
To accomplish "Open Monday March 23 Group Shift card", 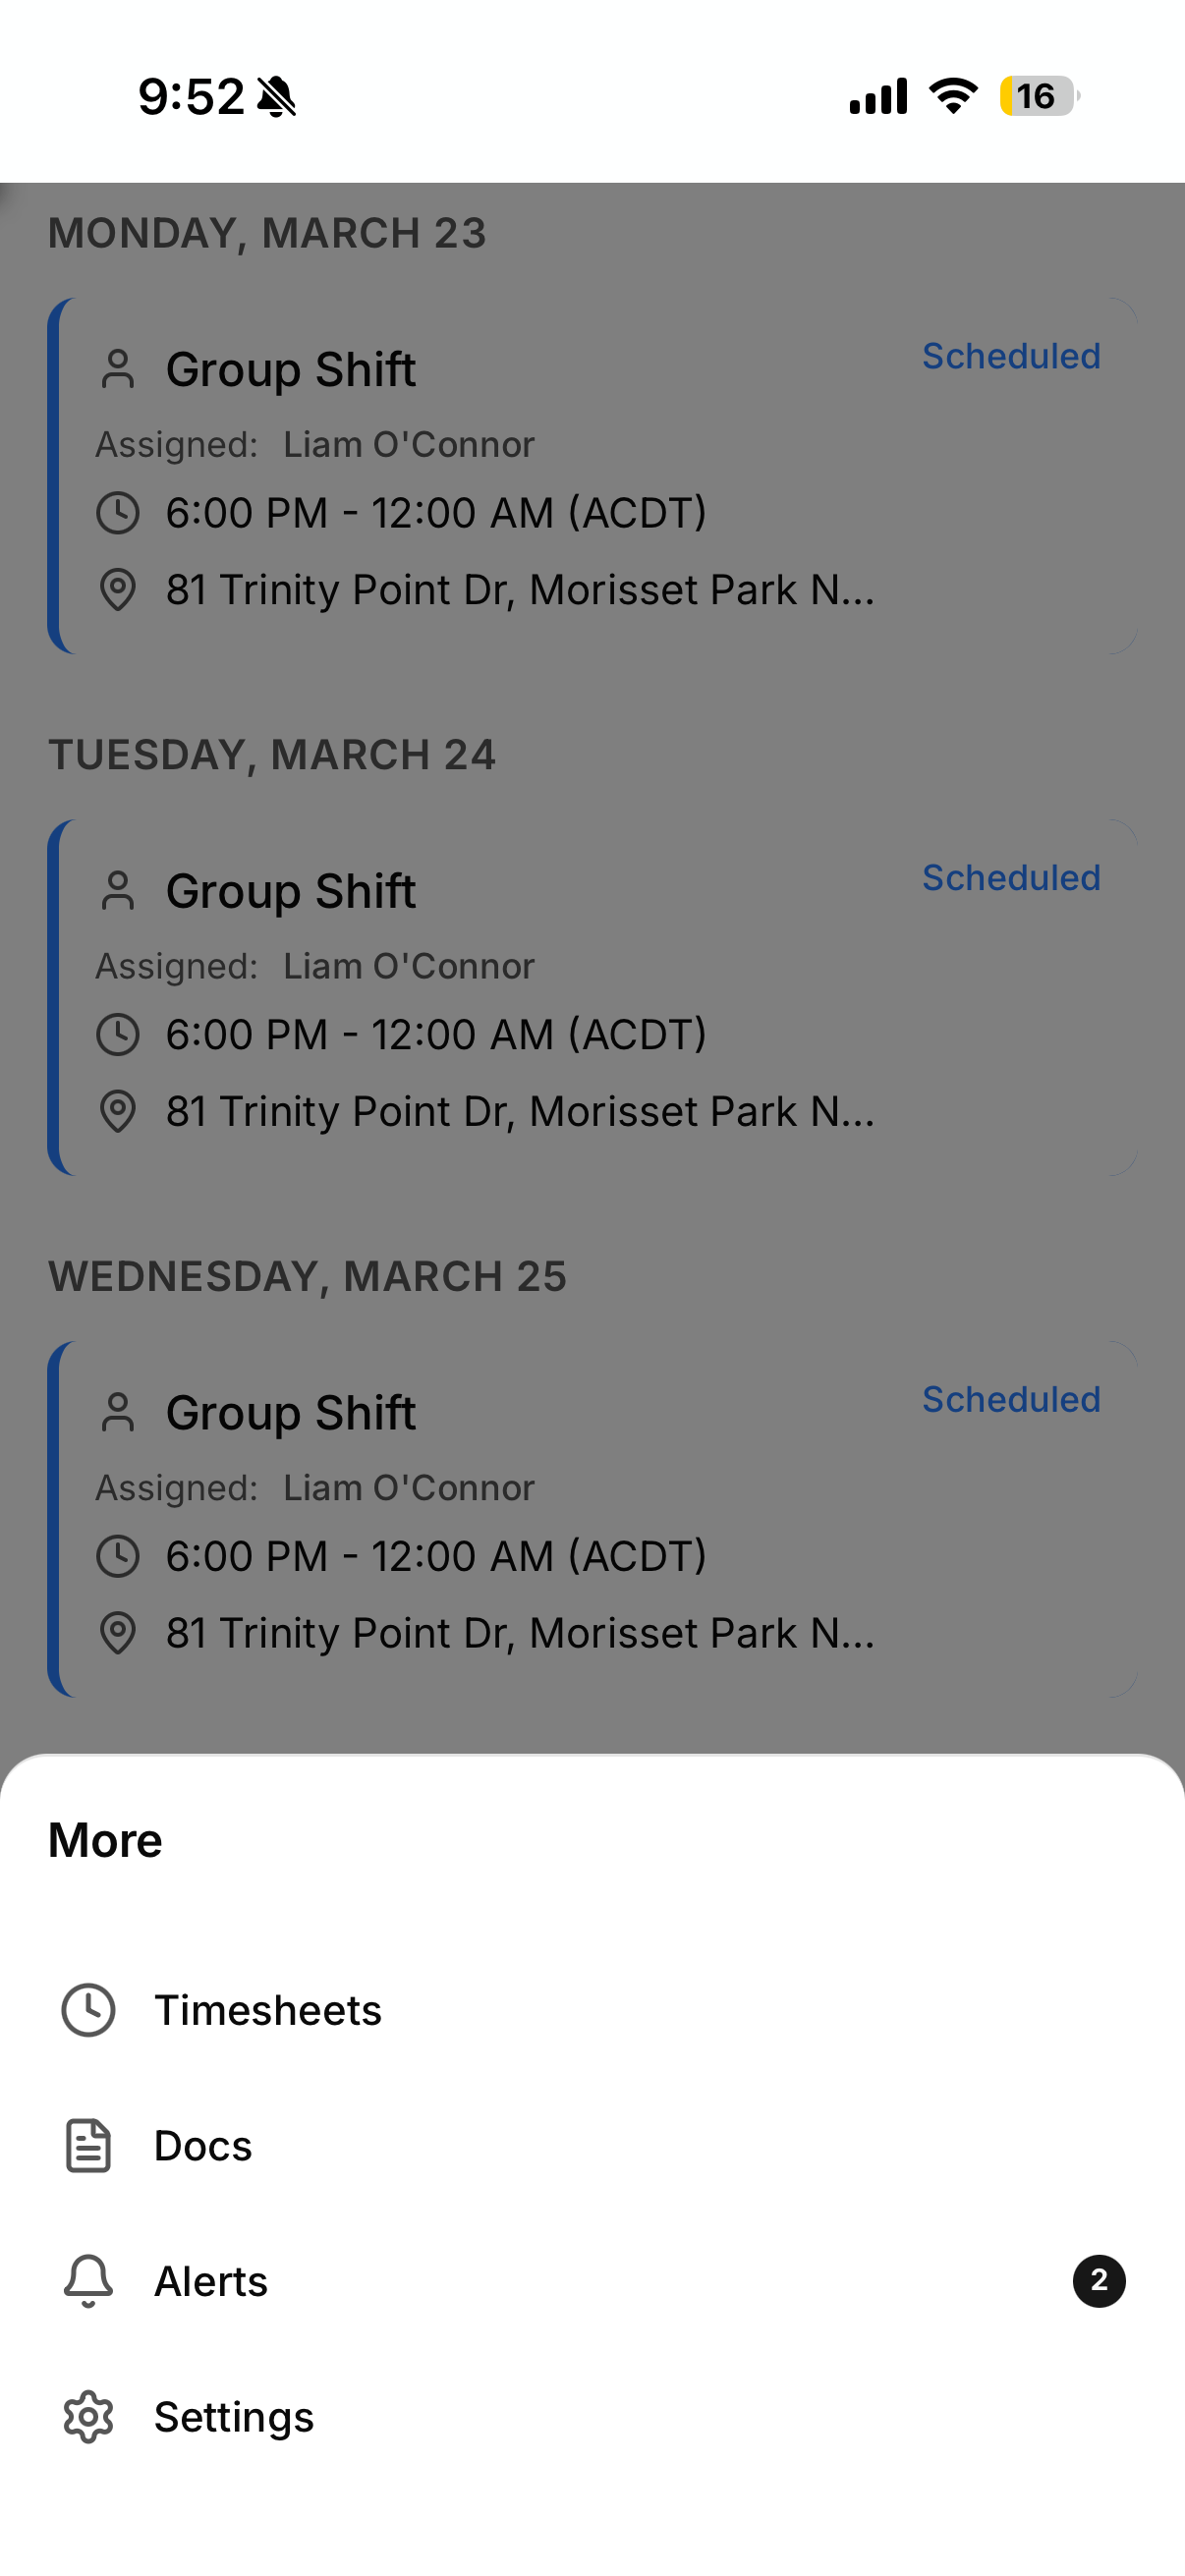I will coord(592,476).
